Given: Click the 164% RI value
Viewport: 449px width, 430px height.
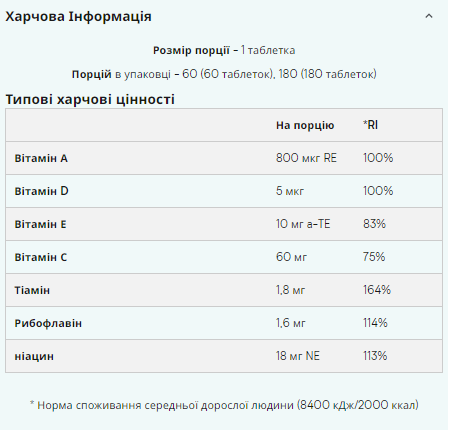Looking at the screenshot, I should point(377,290).
